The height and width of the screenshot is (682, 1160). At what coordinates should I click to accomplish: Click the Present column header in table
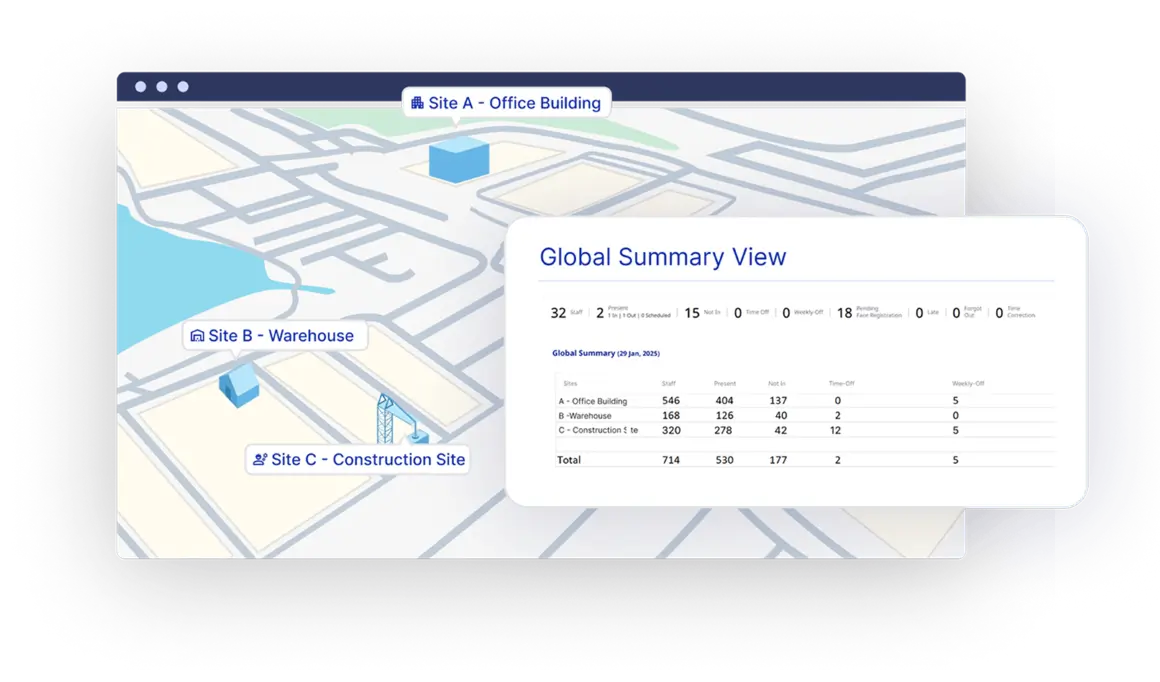click(x=725, y=384)
